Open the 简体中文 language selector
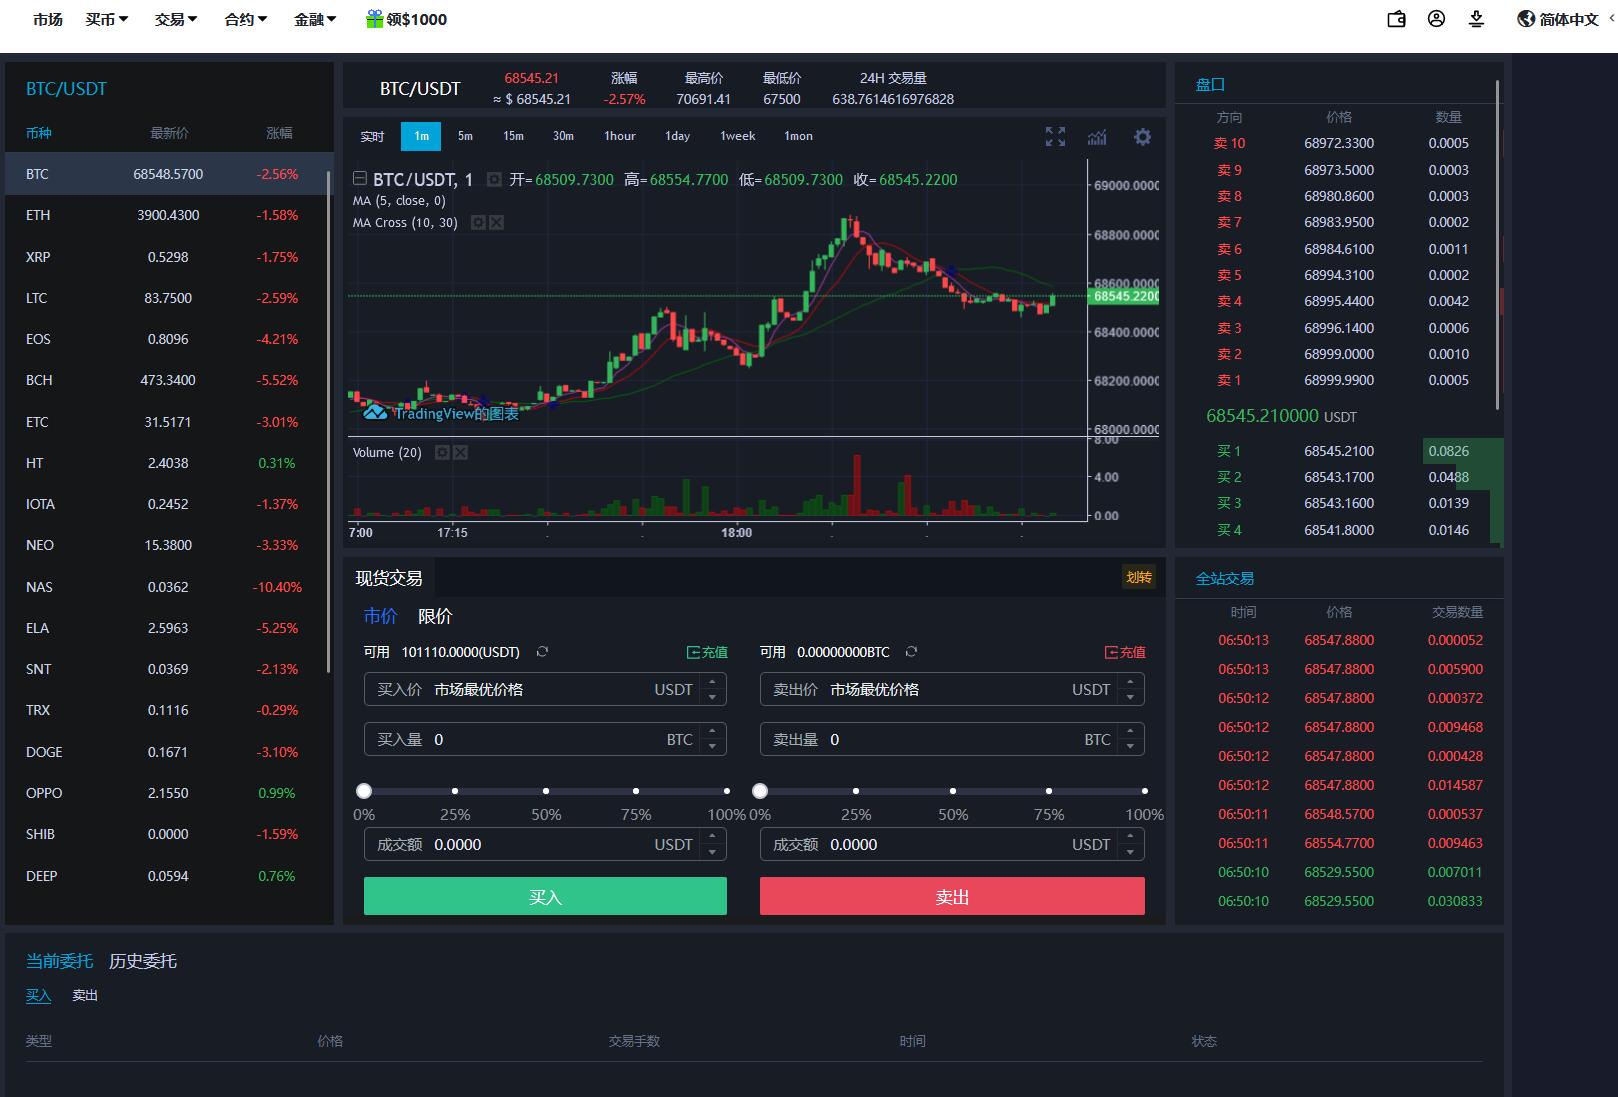1618x1097 pixels. [x=1558, y=19]
